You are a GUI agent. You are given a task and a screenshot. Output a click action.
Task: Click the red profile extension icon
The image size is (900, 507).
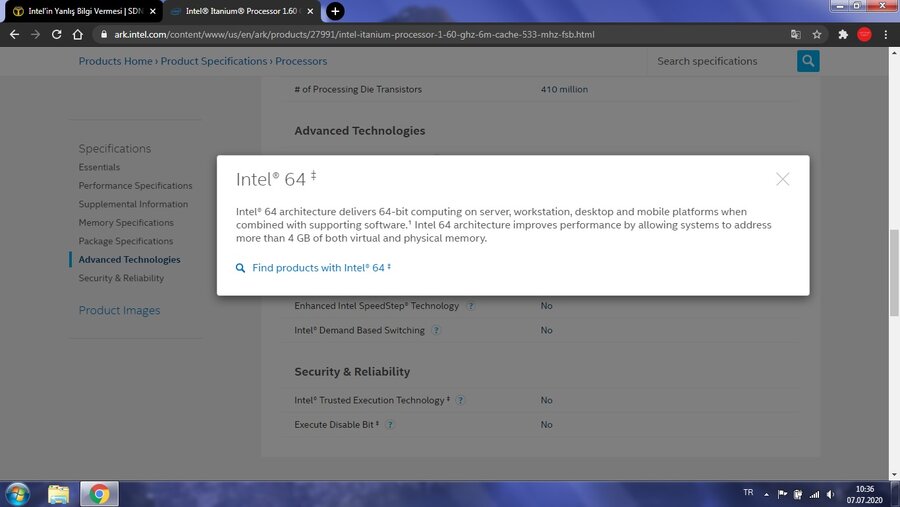tap(864, 34)
